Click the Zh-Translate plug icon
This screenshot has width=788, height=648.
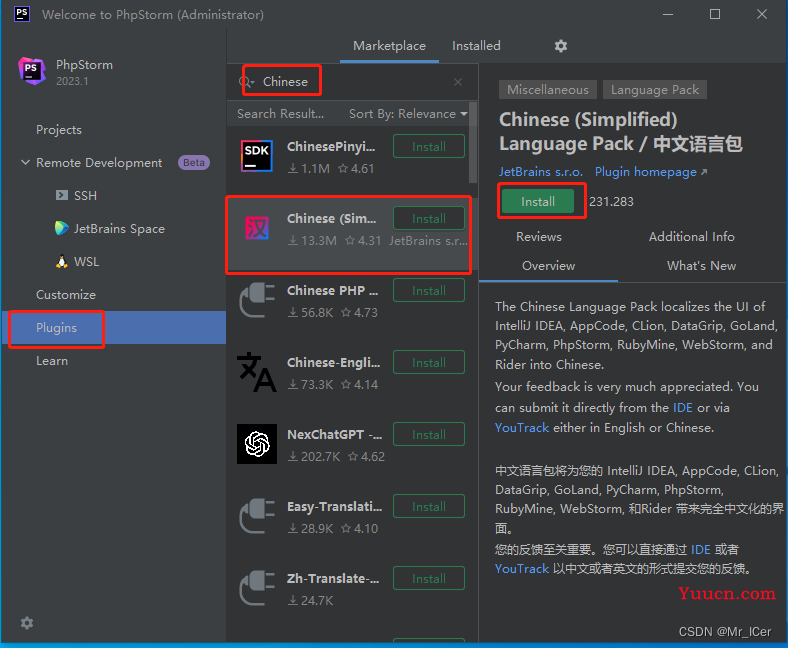pyautogui.click(x=257, y=588)
